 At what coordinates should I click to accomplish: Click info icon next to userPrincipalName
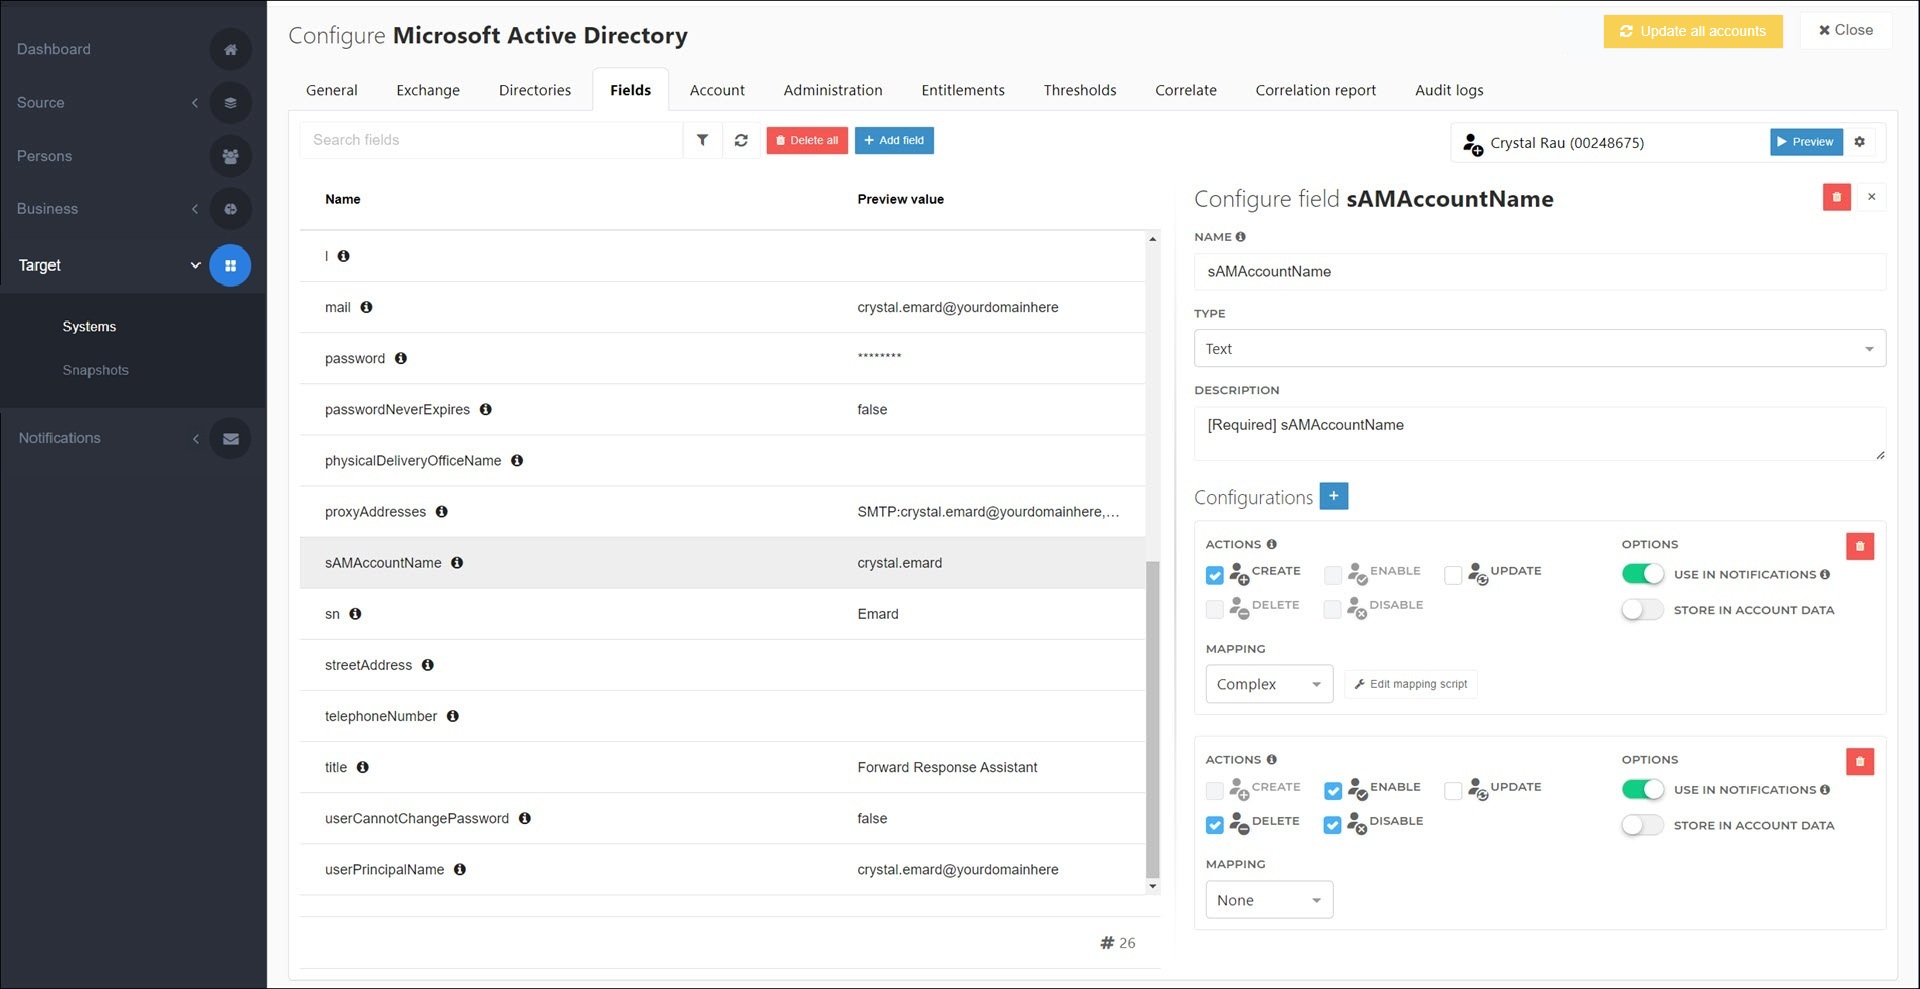460,869
